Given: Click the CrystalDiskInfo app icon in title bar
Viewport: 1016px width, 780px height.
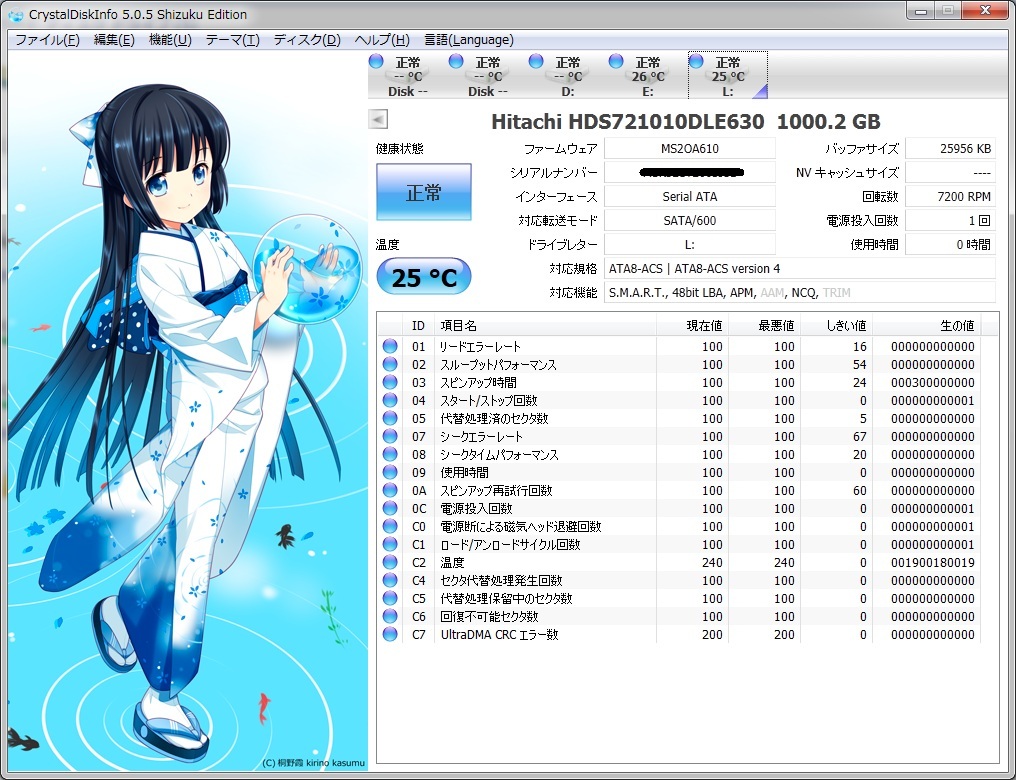Looking at the screenshot, I should pos(15,14).
